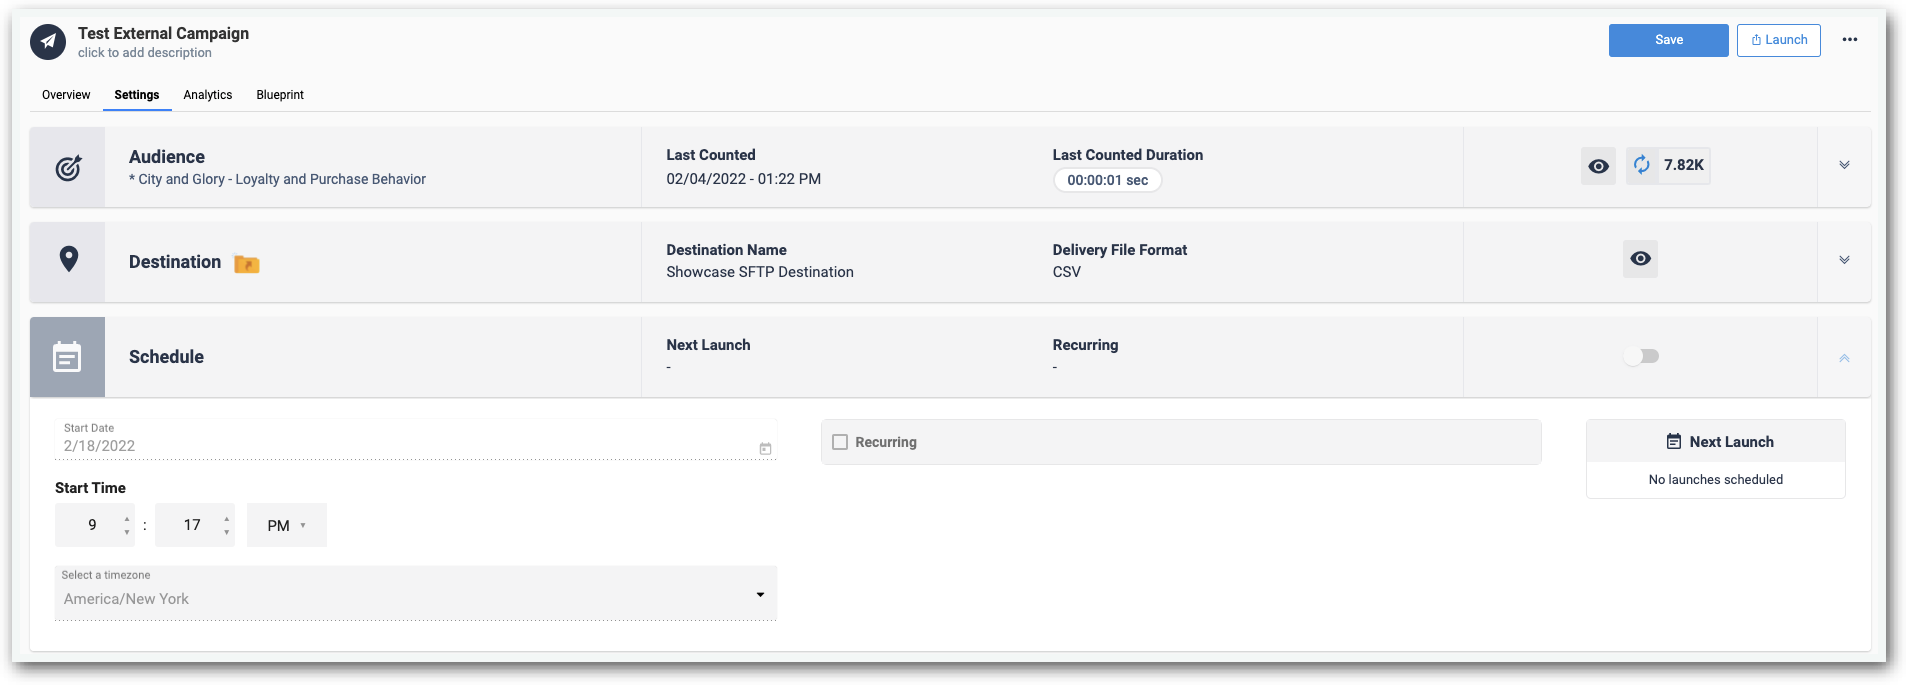Click the Destination map pin icon

coord(68,259)
